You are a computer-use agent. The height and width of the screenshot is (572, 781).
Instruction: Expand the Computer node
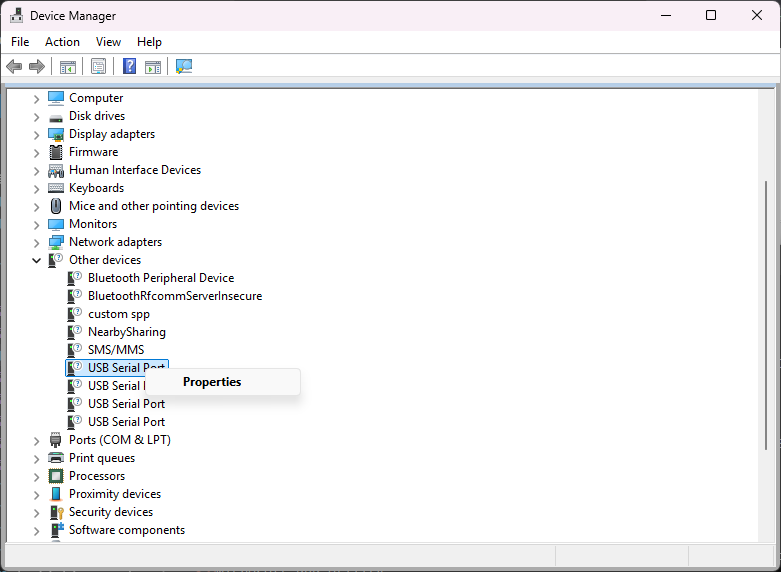36,99
